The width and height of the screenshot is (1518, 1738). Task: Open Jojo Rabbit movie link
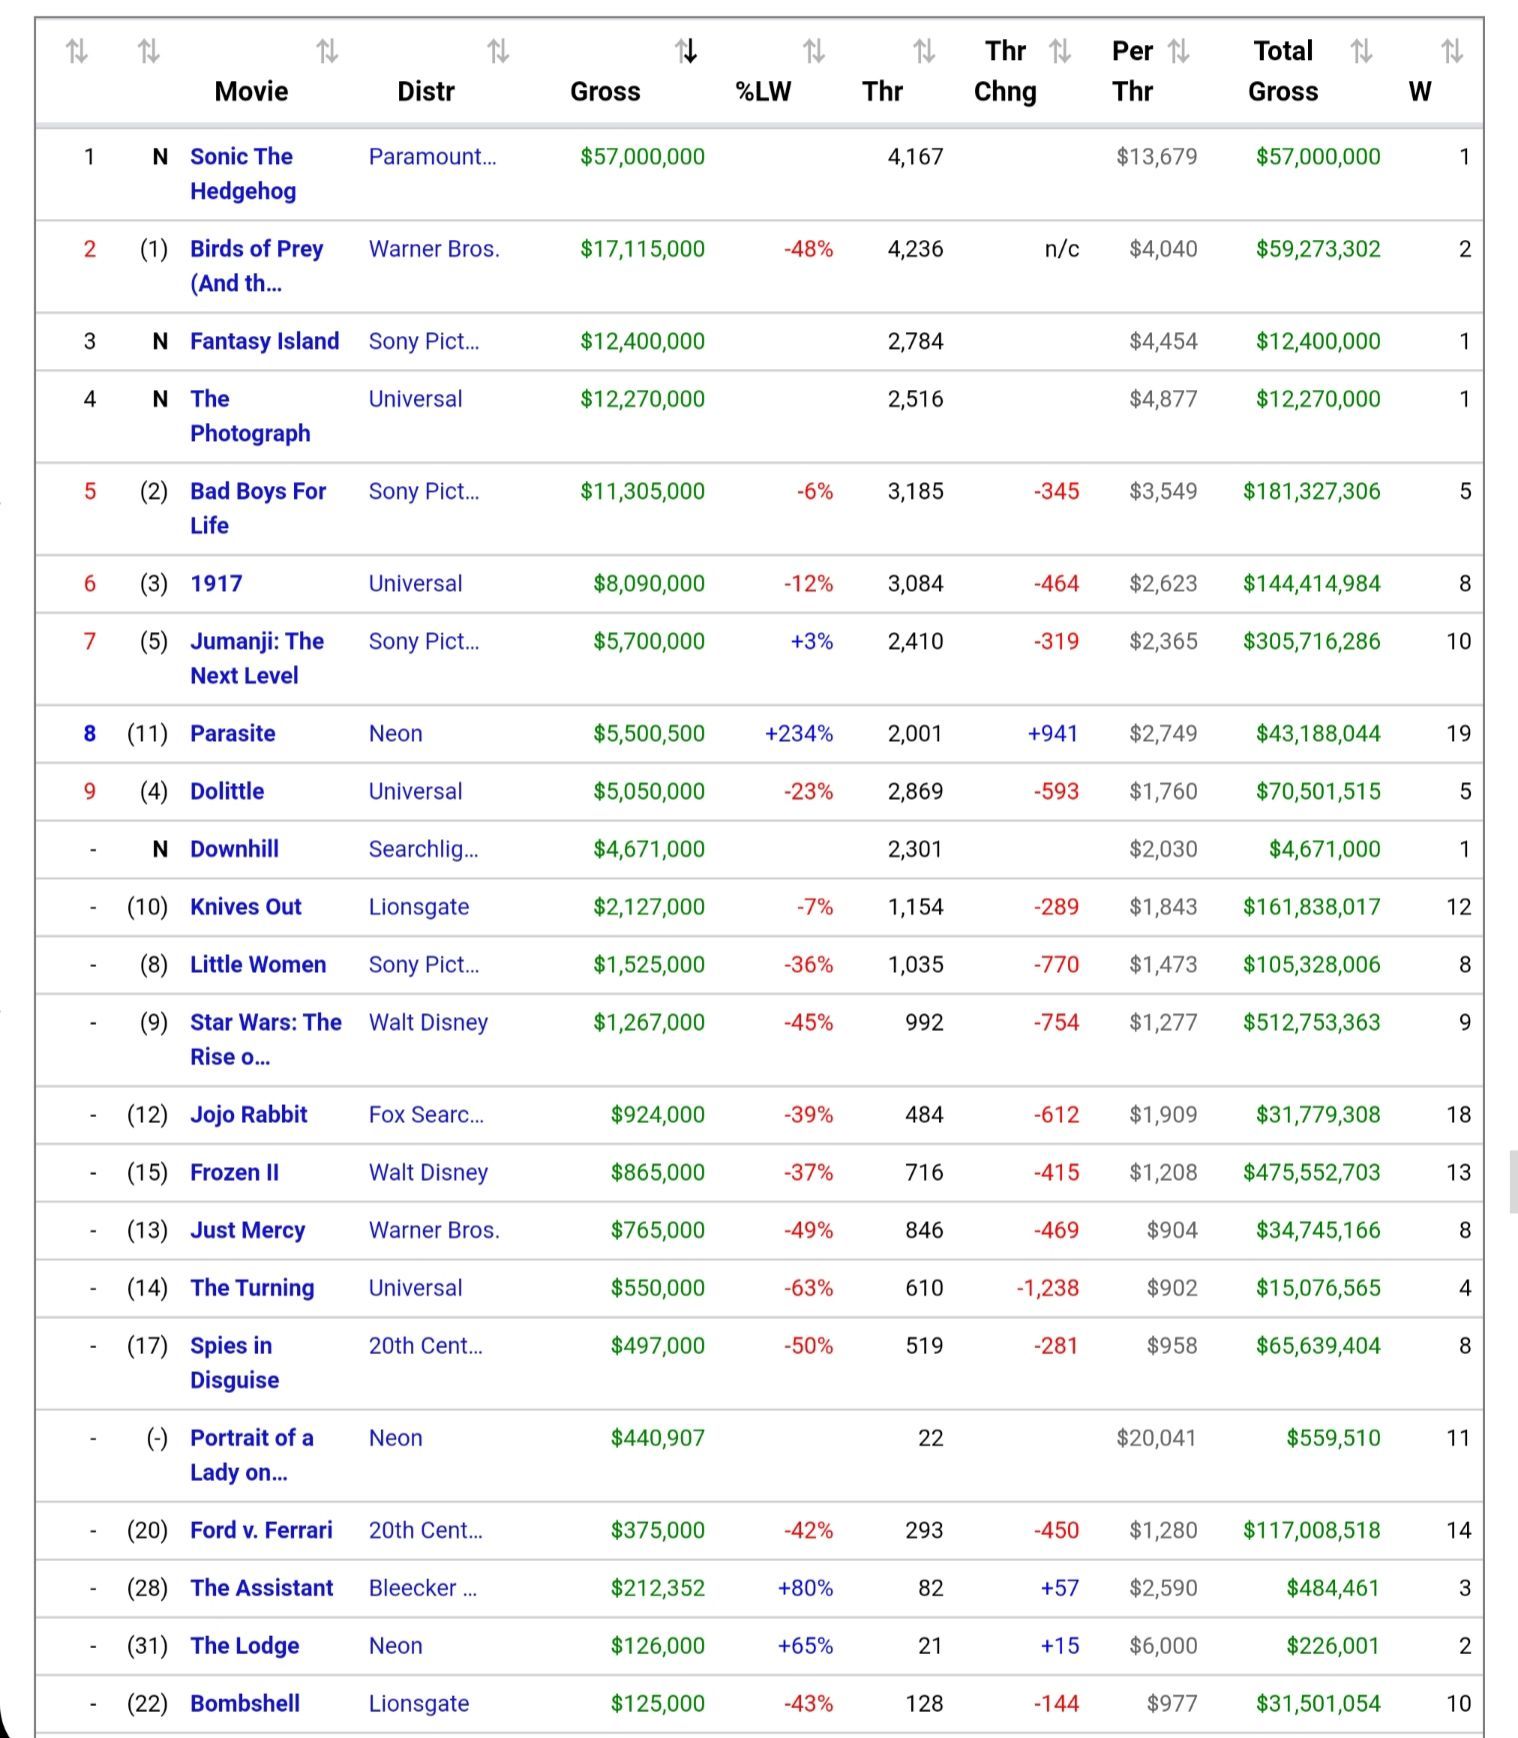[x=249, y=1114]
